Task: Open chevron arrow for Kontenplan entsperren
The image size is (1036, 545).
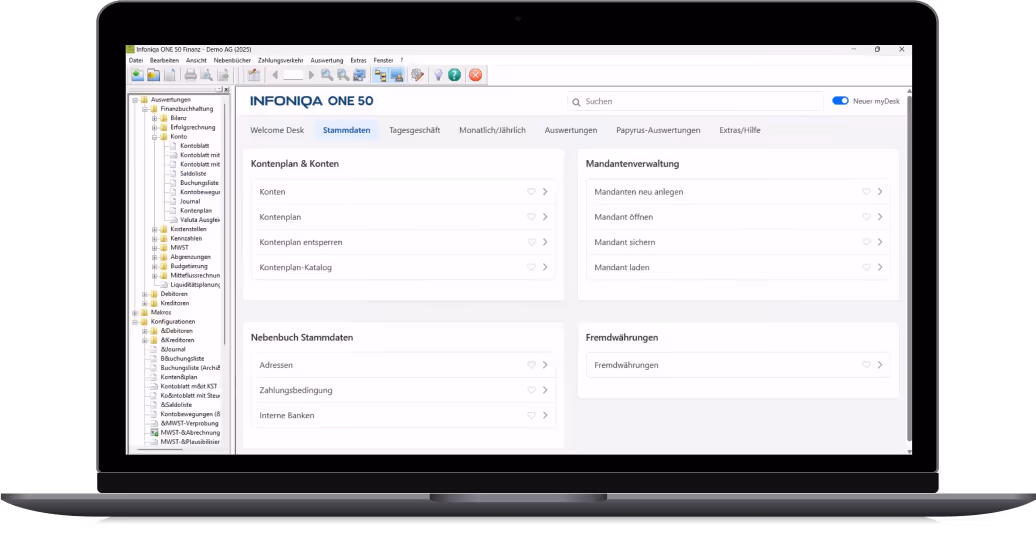Action: [x=545, y=242]
